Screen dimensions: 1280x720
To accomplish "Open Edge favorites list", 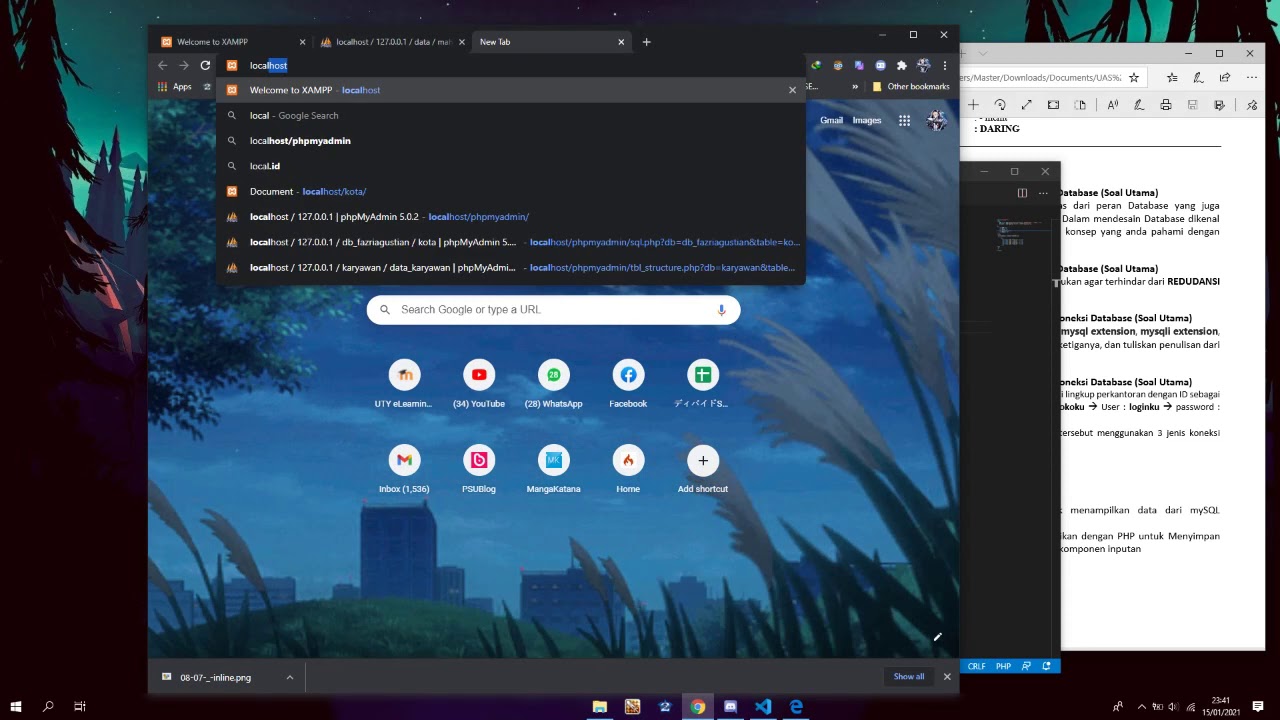I will (x=1171, y=77).
